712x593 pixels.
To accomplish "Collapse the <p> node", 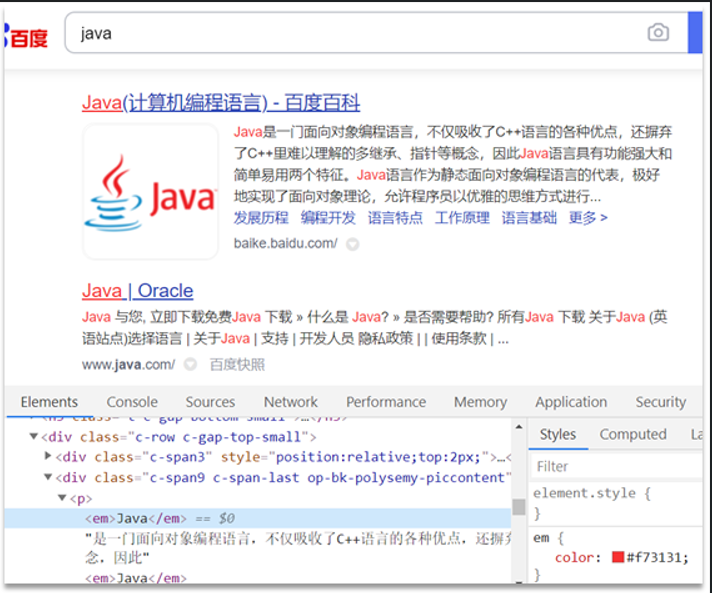I will [63, 498].
